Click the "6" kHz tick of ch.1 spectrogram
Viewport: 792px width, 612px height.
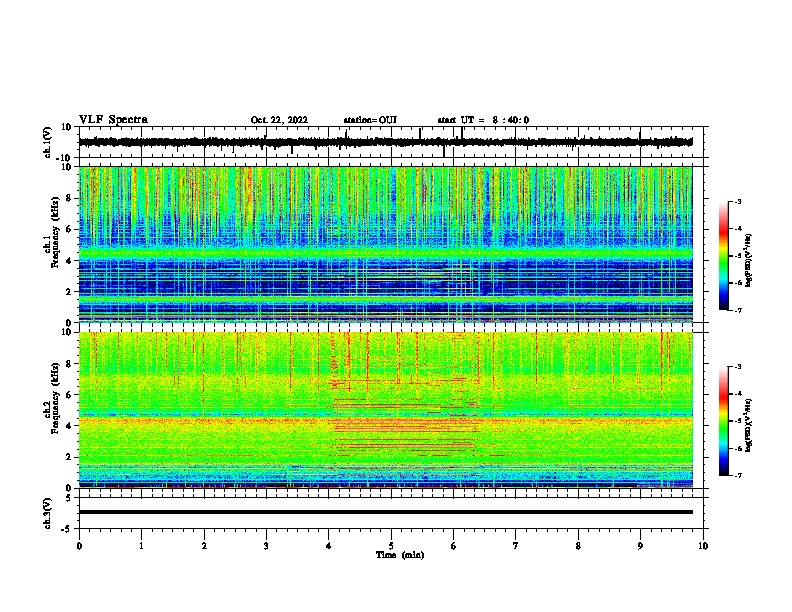coord(69,229)
